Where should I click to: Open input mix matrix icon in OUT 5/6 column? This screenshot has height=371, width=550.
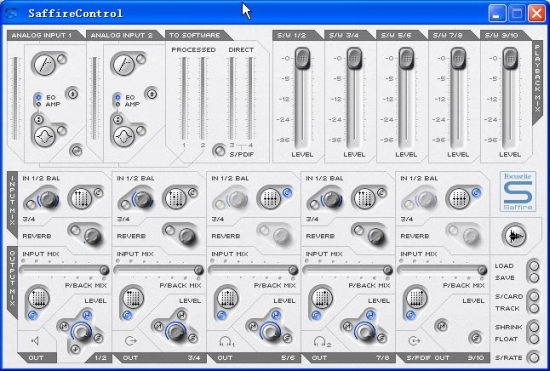(270, 198)
